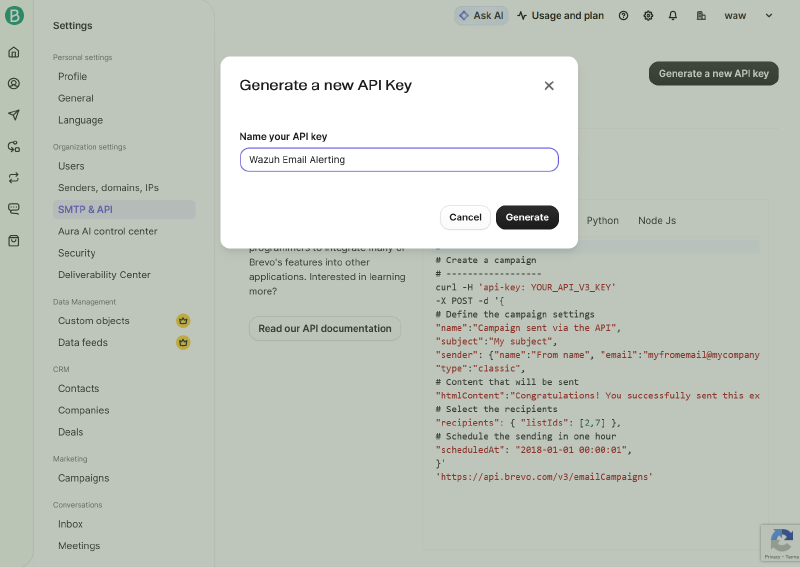This screenshot has width=800, height=567.
Task: Click Cancel in the dialog
Action: coord(465,217)
